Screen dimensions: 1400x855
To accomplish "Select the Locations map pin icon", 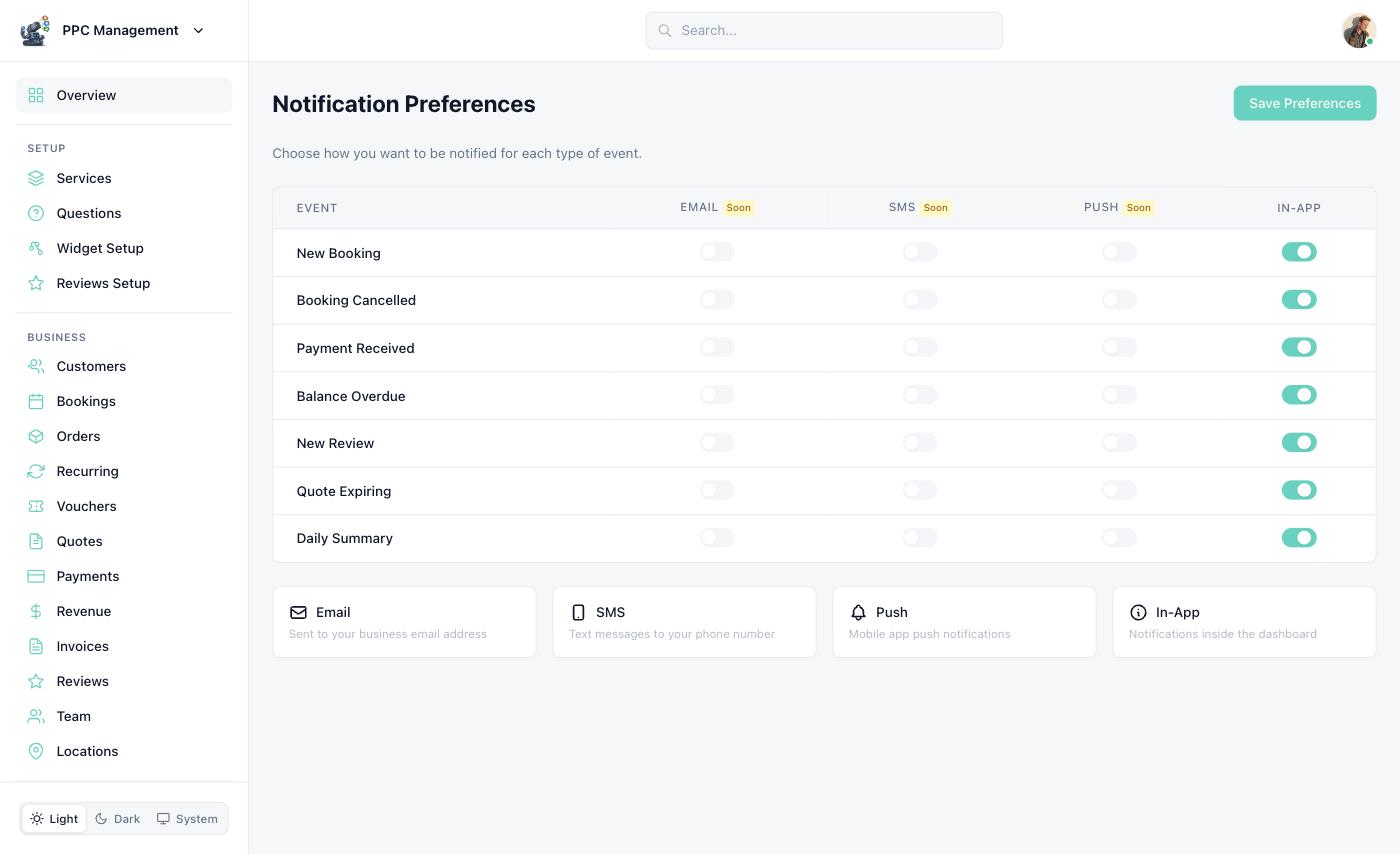I will pos(36,751).
